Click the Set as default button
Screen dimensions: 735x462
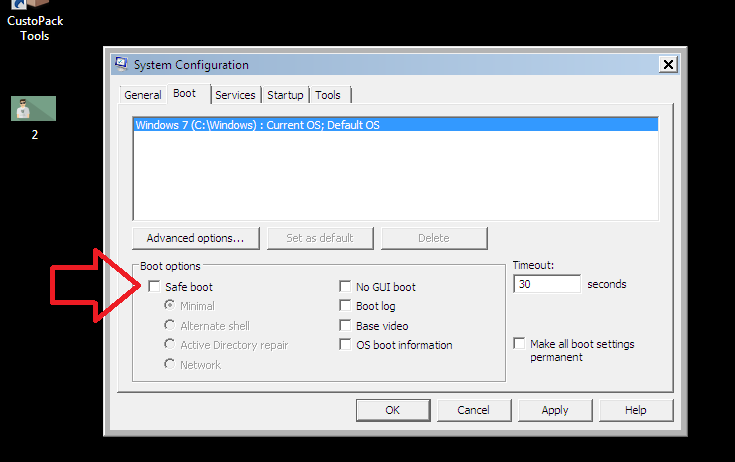coord(320,238)
